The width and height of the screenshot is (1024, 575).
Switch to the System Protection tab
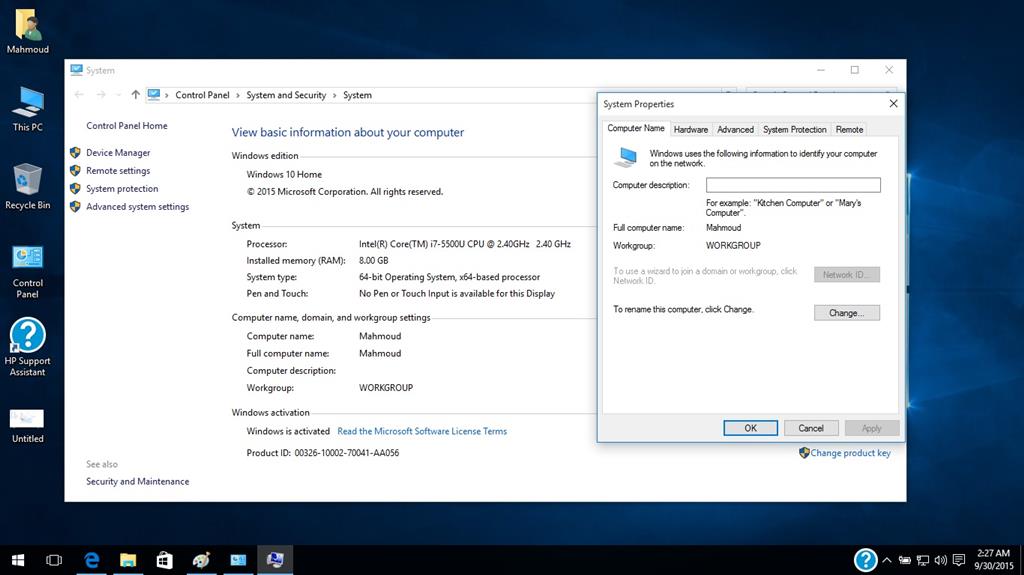[x=794, y=129]
